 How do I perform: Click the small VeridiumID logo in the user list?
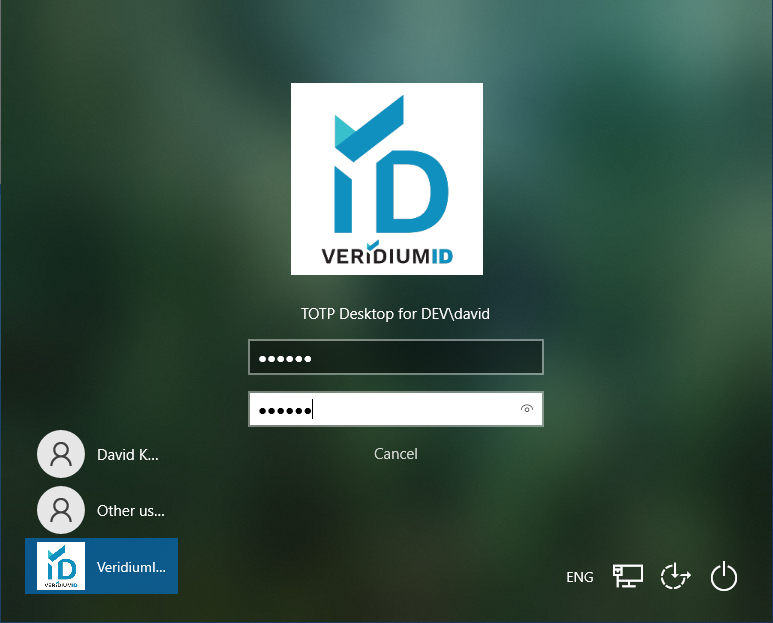[61, 567]
